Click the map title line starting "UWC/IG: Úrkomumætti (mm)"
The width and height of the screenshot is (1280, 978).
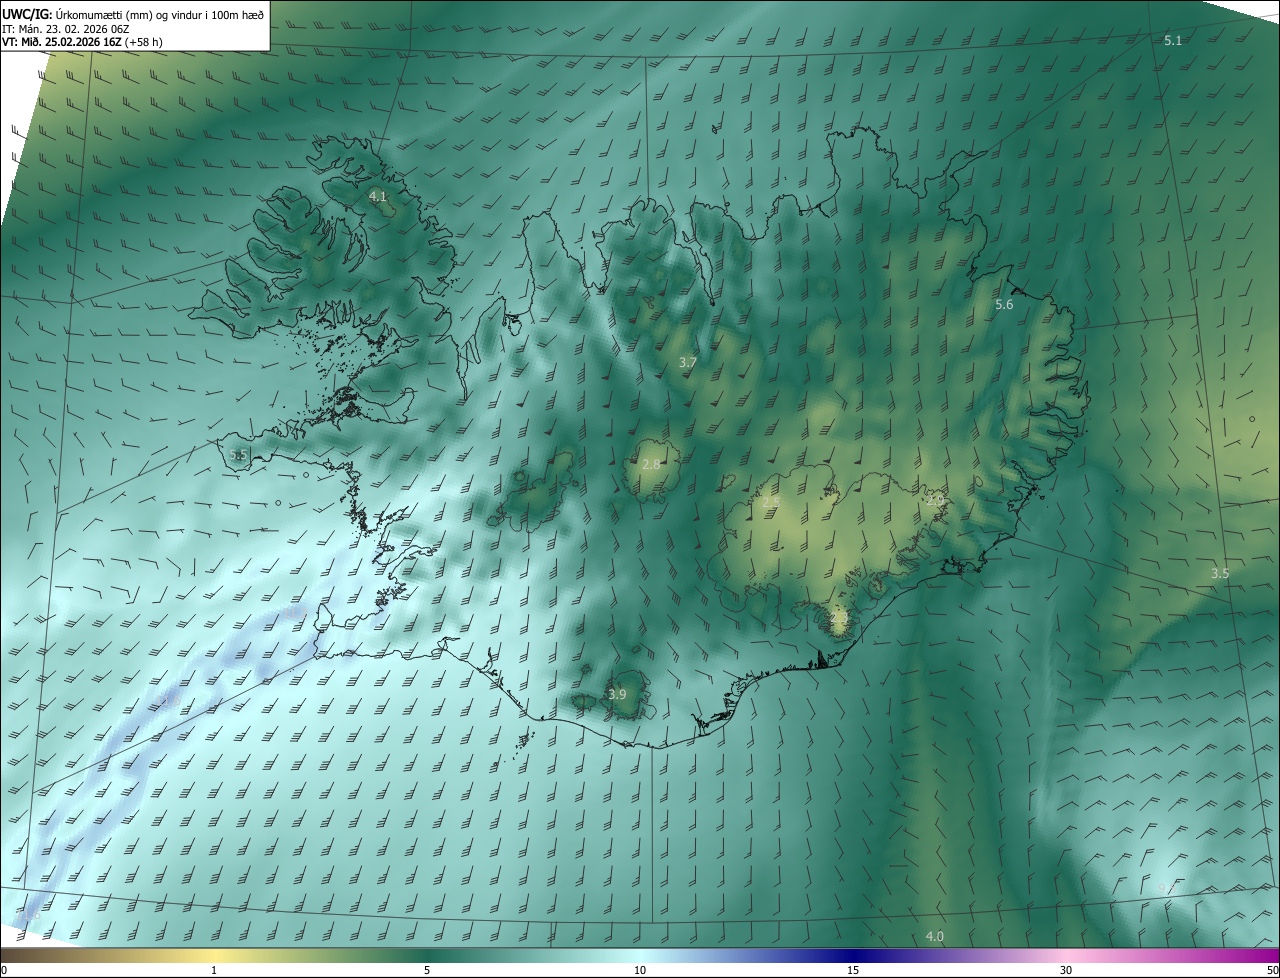133,14
